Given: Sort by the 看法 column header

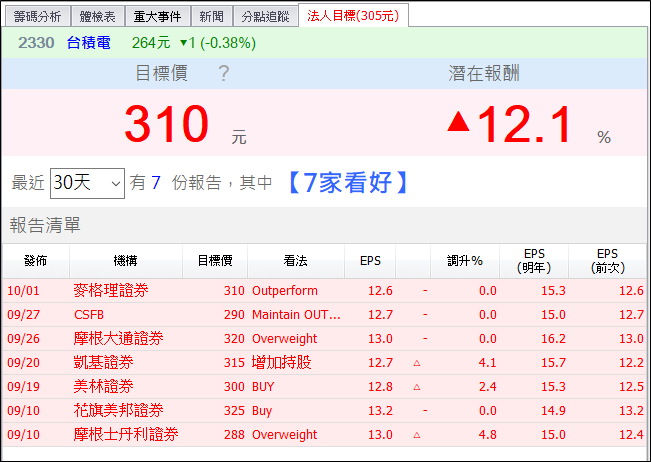Looking at the screenshot, I should pyautogui.click(x=296, y=261).
